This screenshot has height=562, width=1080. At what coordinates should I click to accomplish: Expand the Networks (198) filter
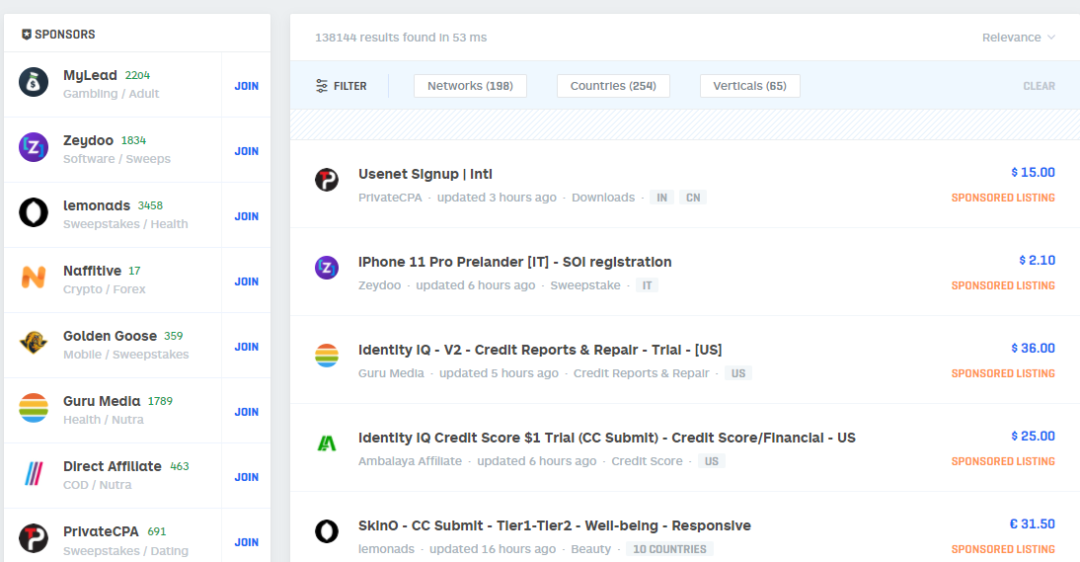pyautogui.click(x=470, y=86)
